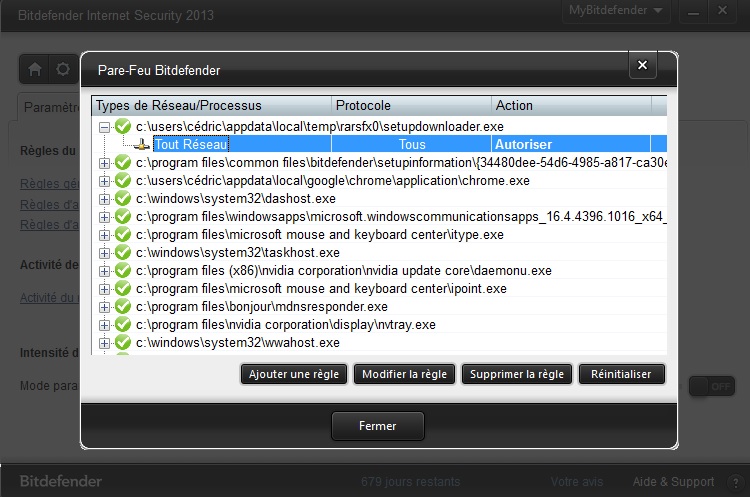Select the nvidia daemonu.exe path row
750x497 pixels.
pyautogui.click(x=343, y=271)
